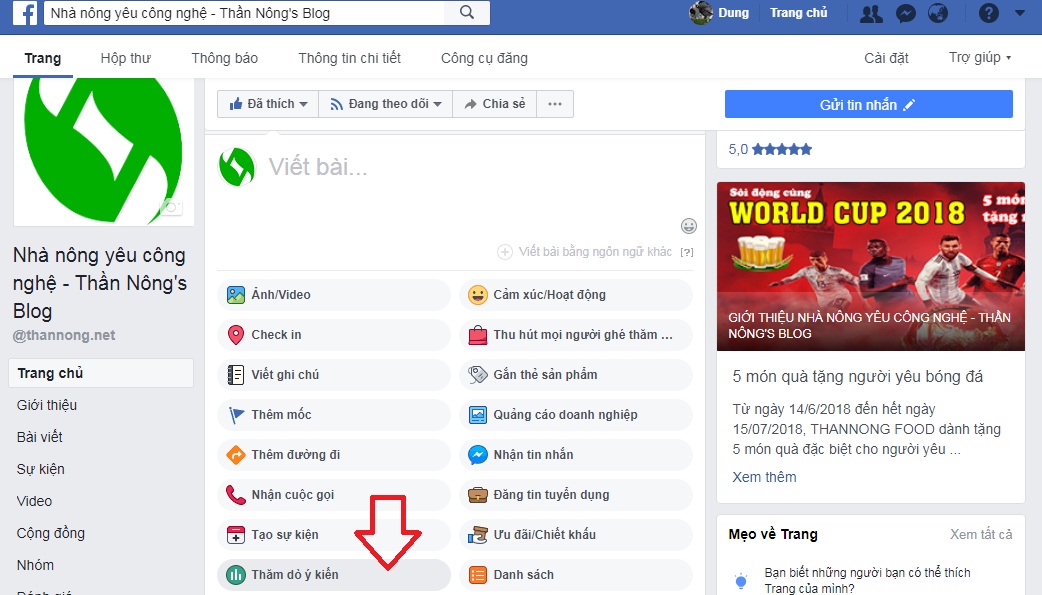The width and height of the screenshot is (1042, 595).
Task: Click the camera icon on profile picture
Action: point(171,208)
